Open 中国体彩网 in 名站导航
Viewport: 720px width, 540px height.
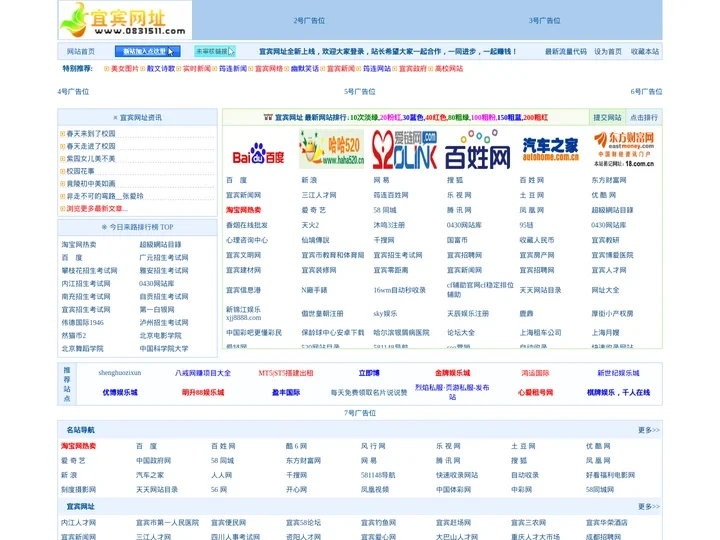pyautogui.click(x=453, y=490)
